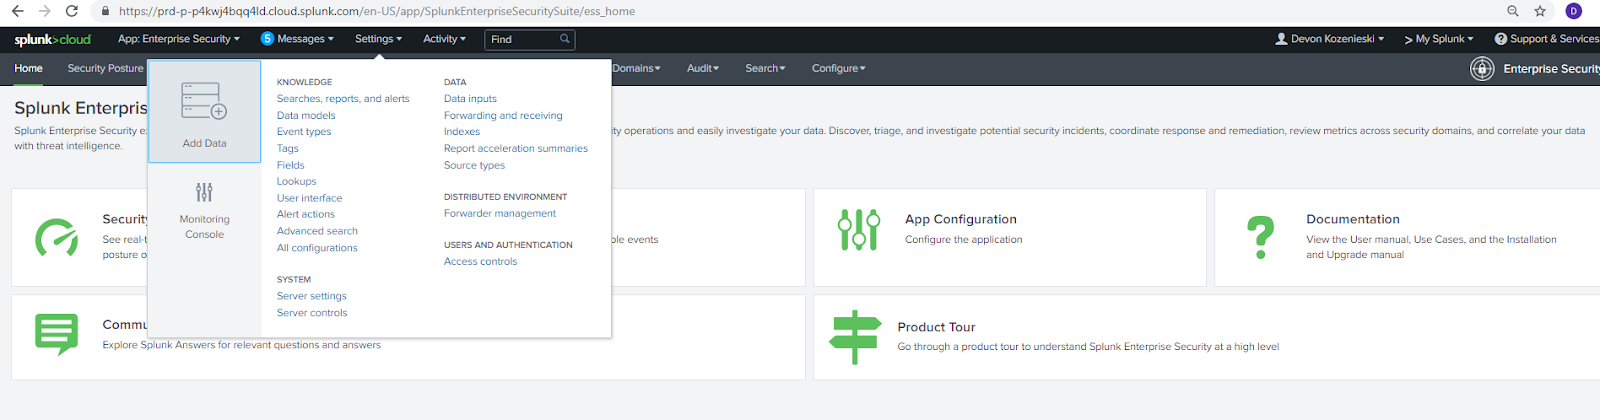Click the browser URL address bar

pyautogui.click(x=800, y=11)
